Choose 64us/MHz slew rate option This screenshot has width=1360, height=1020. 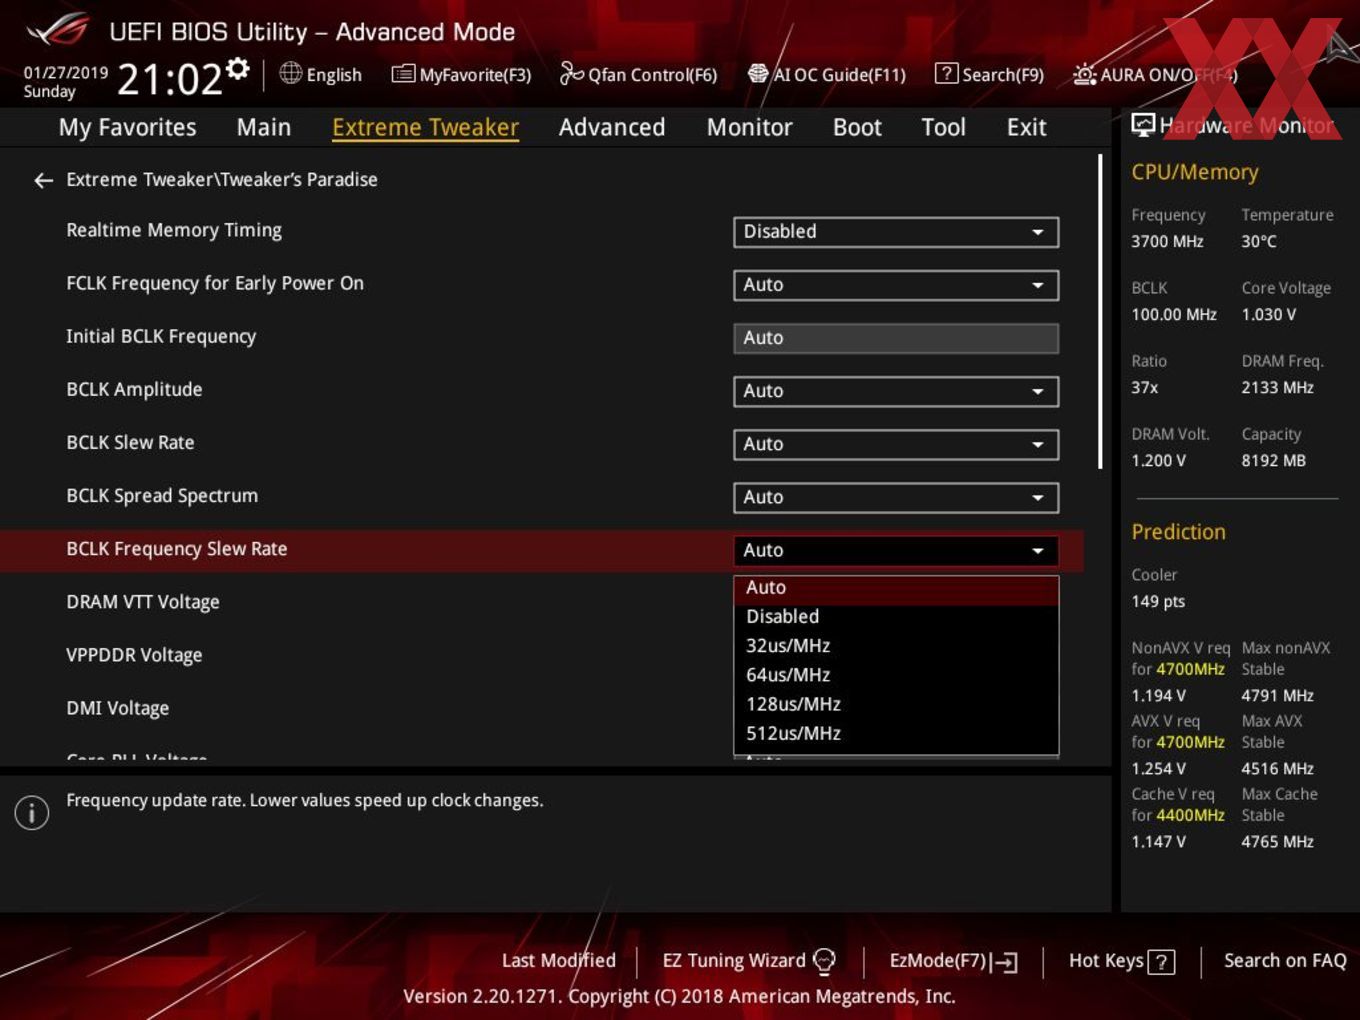point(896,675)
